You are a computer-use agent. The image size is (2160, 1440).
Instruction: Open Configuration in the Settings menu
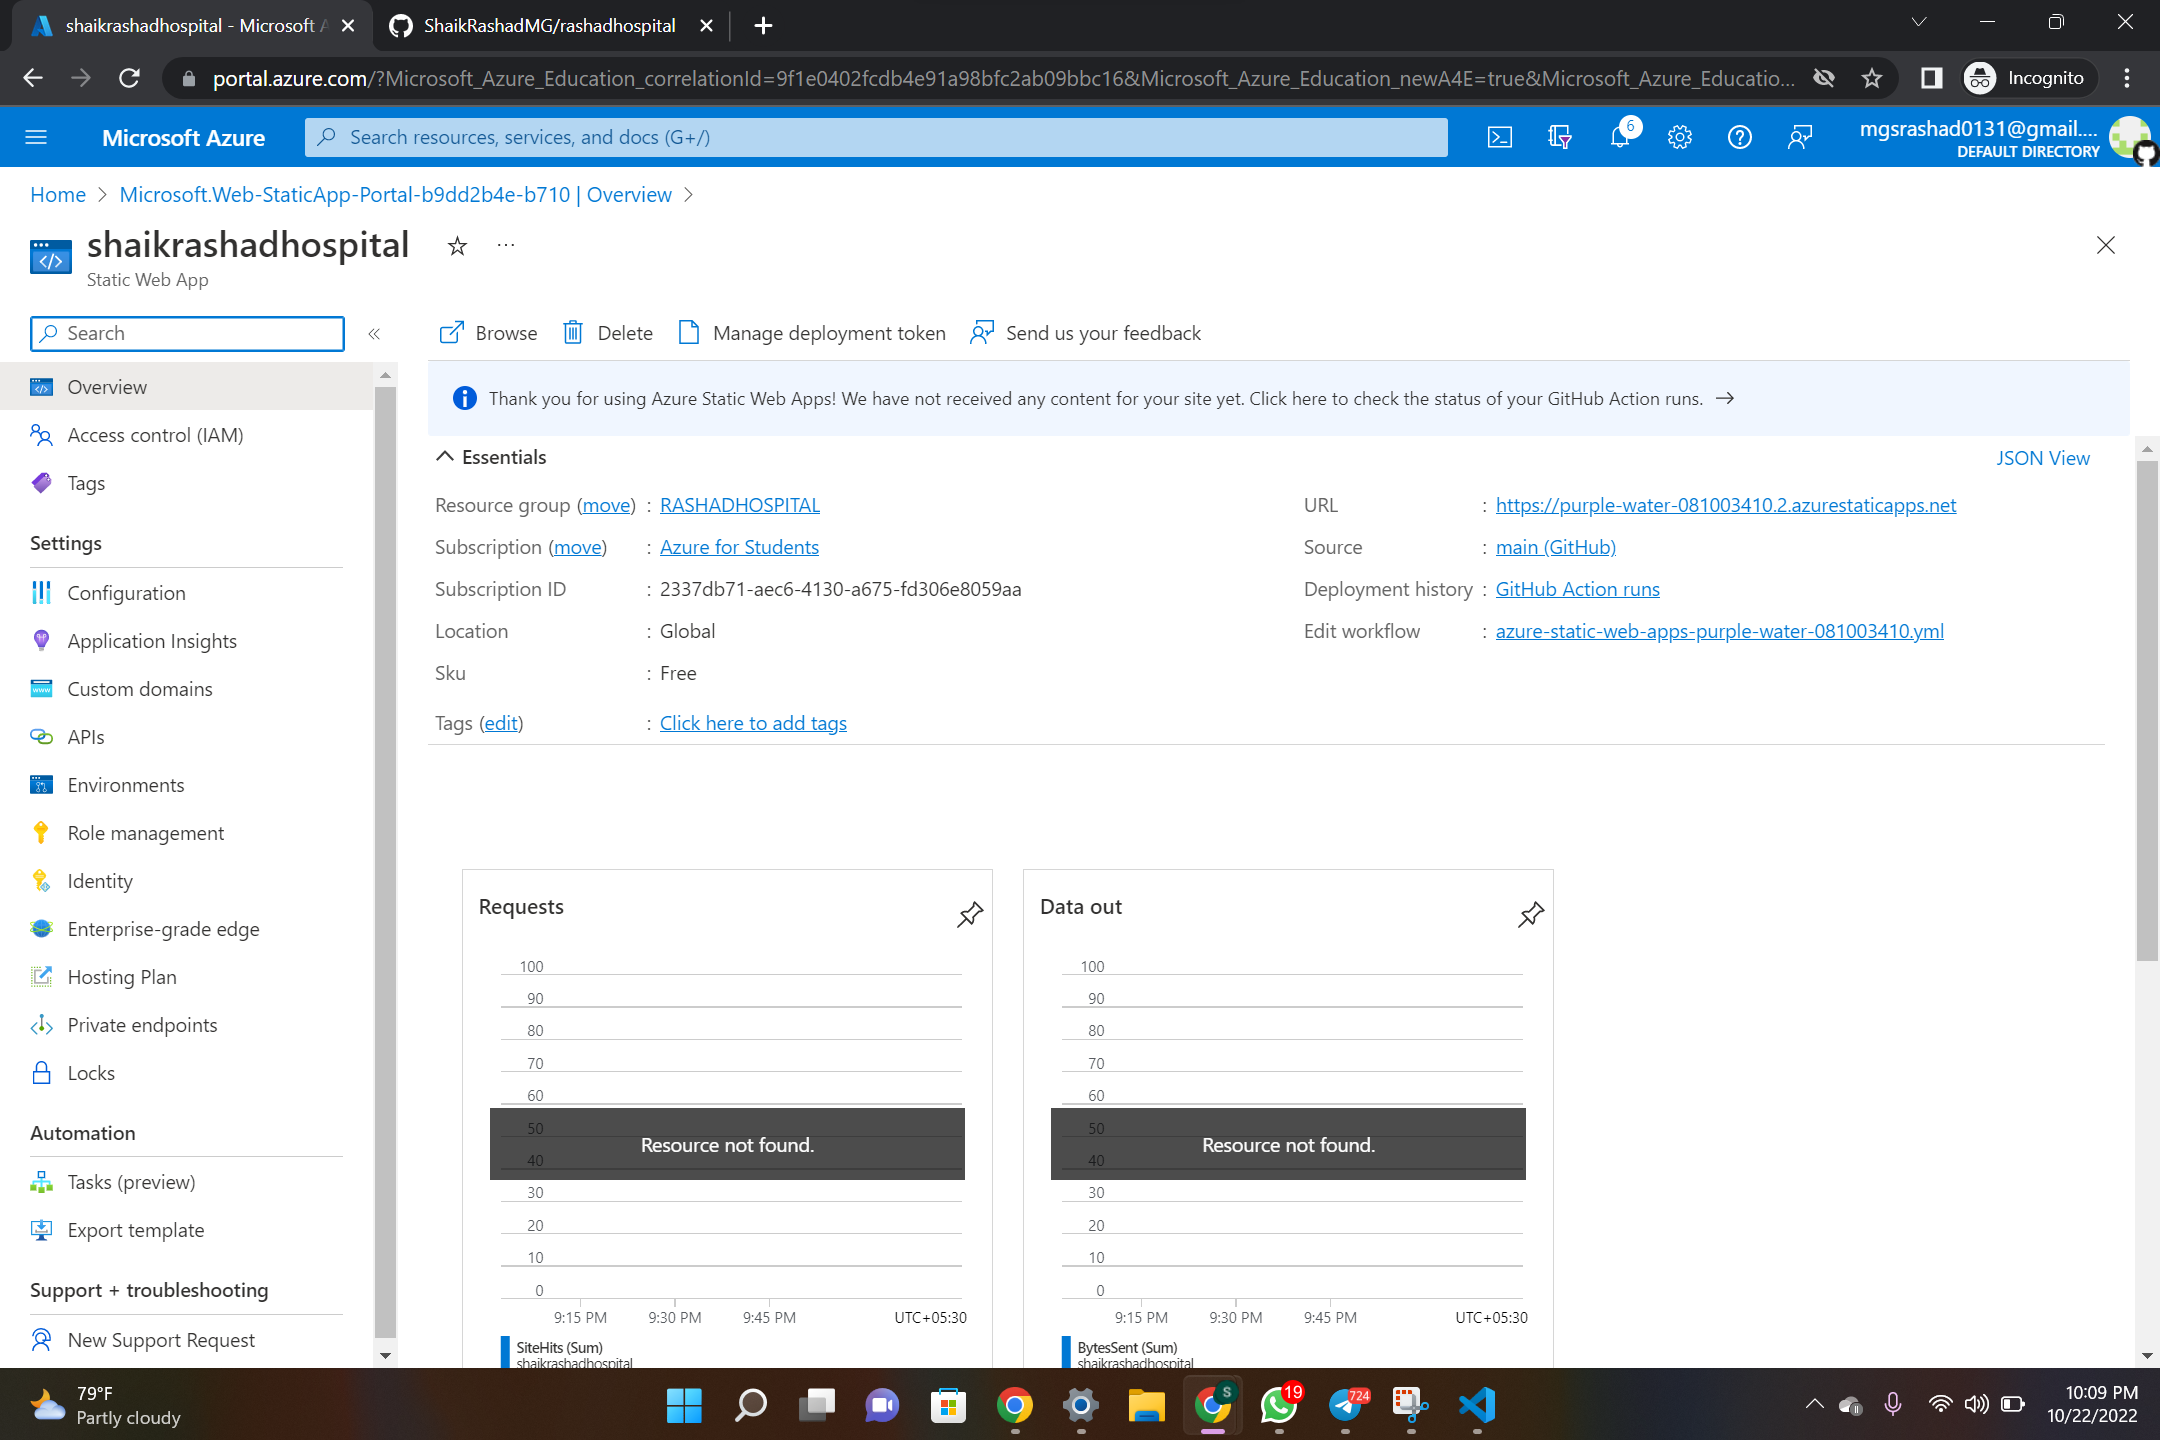click(x=126, y=593)
